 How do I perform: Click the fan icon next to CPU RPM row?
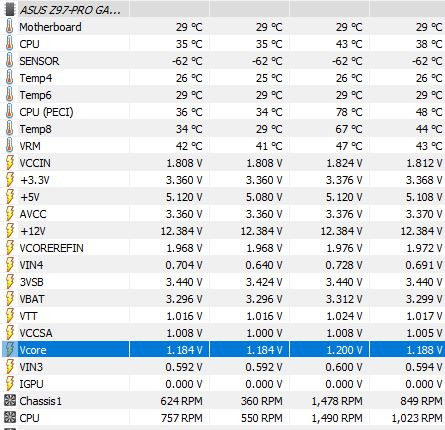[10, 417]
